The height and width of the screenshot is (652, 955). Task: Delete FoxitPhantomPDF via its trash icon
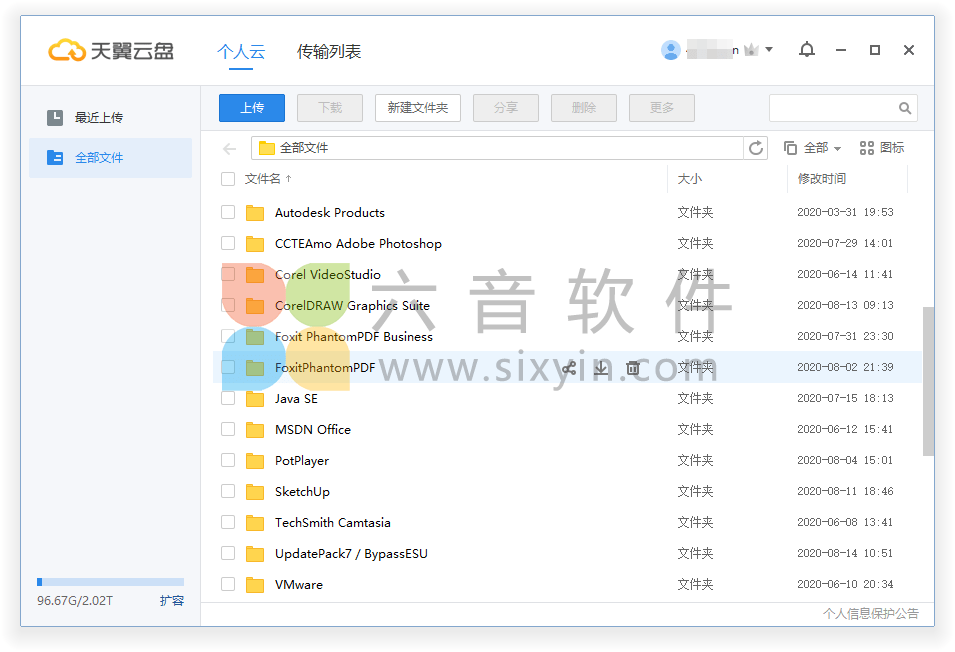pyautogui.click(x=633, y=368)
